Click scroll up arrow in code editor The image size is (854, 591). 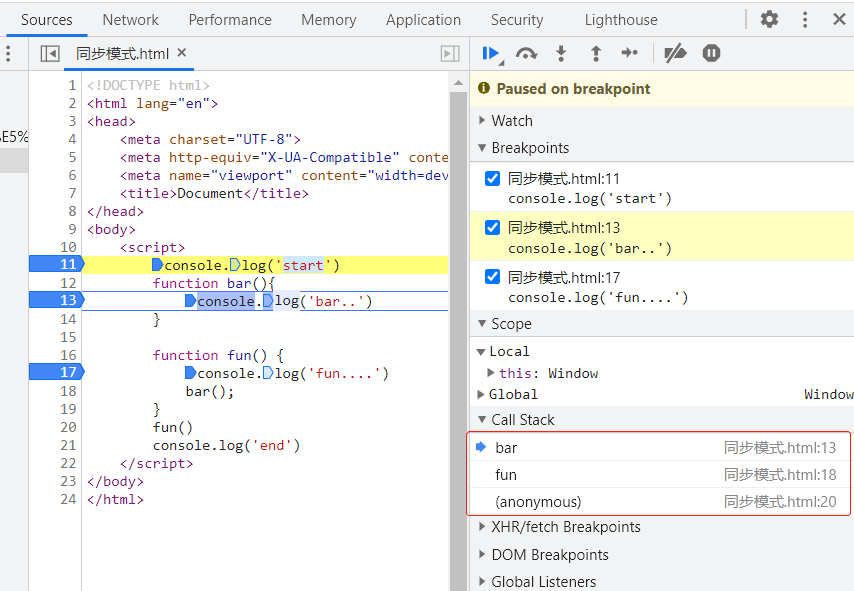point(458,83)
